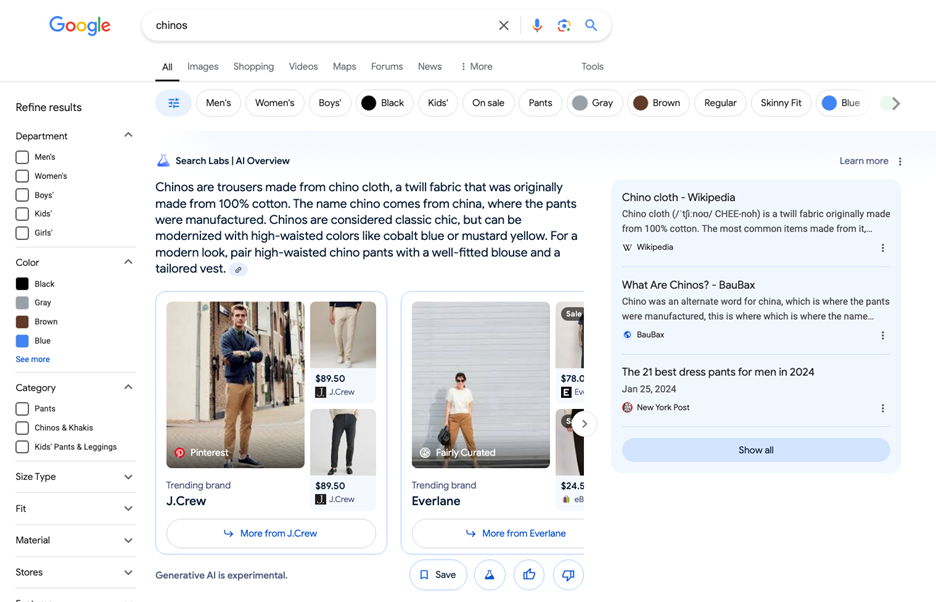Give thumbs down to AI Overview

[x=568, y=575]
